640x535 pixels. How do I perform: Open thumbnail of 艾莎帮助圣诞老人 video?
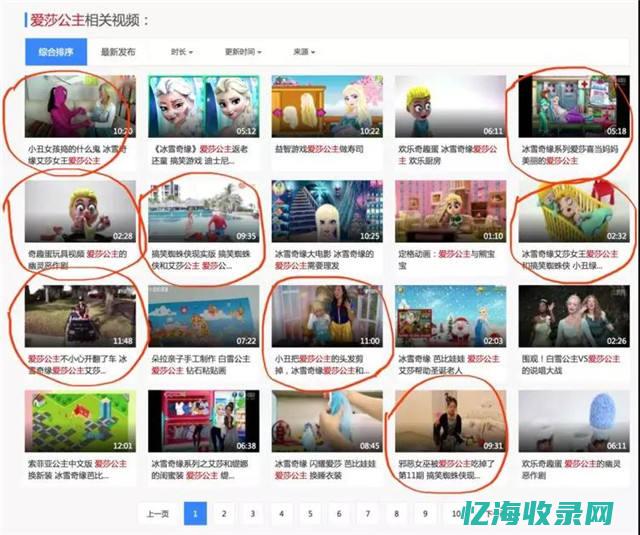click(x=451, y=316)
